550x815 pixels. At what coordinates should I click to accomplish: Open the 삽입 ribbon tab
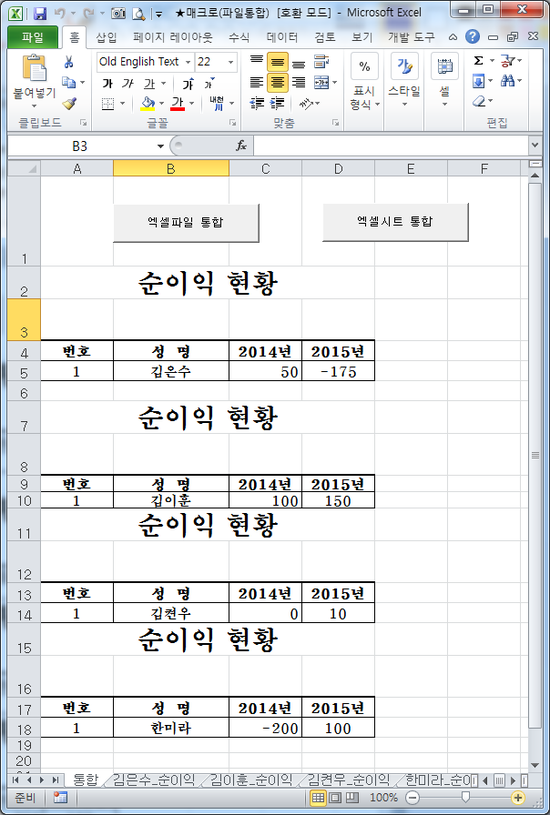point(106,37)
